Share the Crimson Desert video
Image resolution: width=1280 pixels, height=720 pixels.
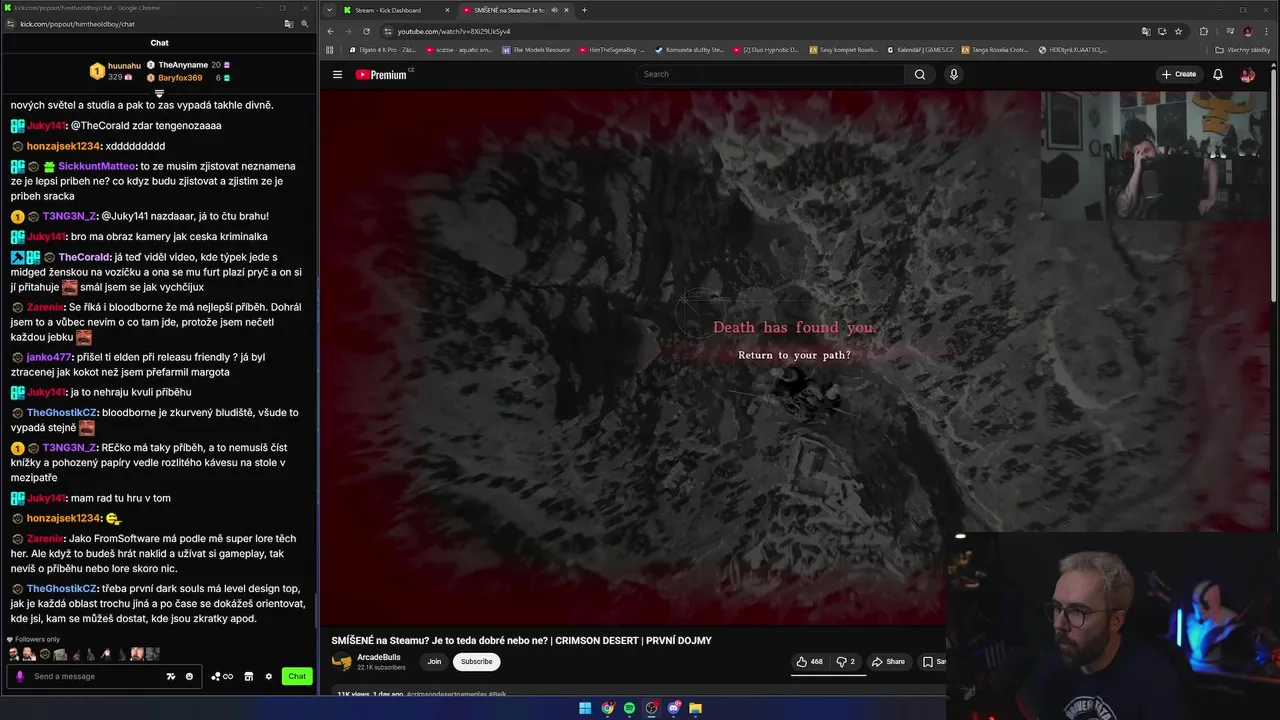point(888,661)
